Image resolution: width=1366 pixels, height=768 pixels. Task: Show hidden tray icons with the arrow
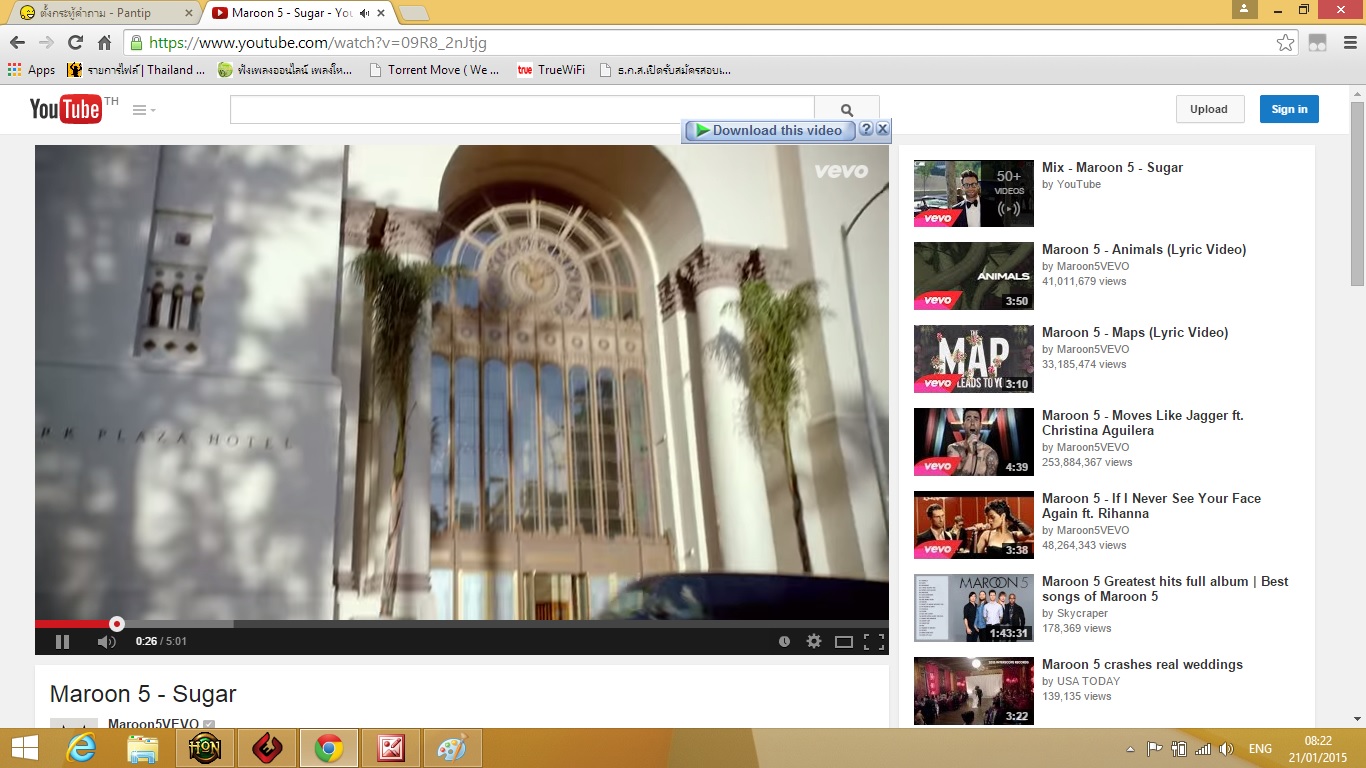pyautogui.click(x=1130, y=749)
